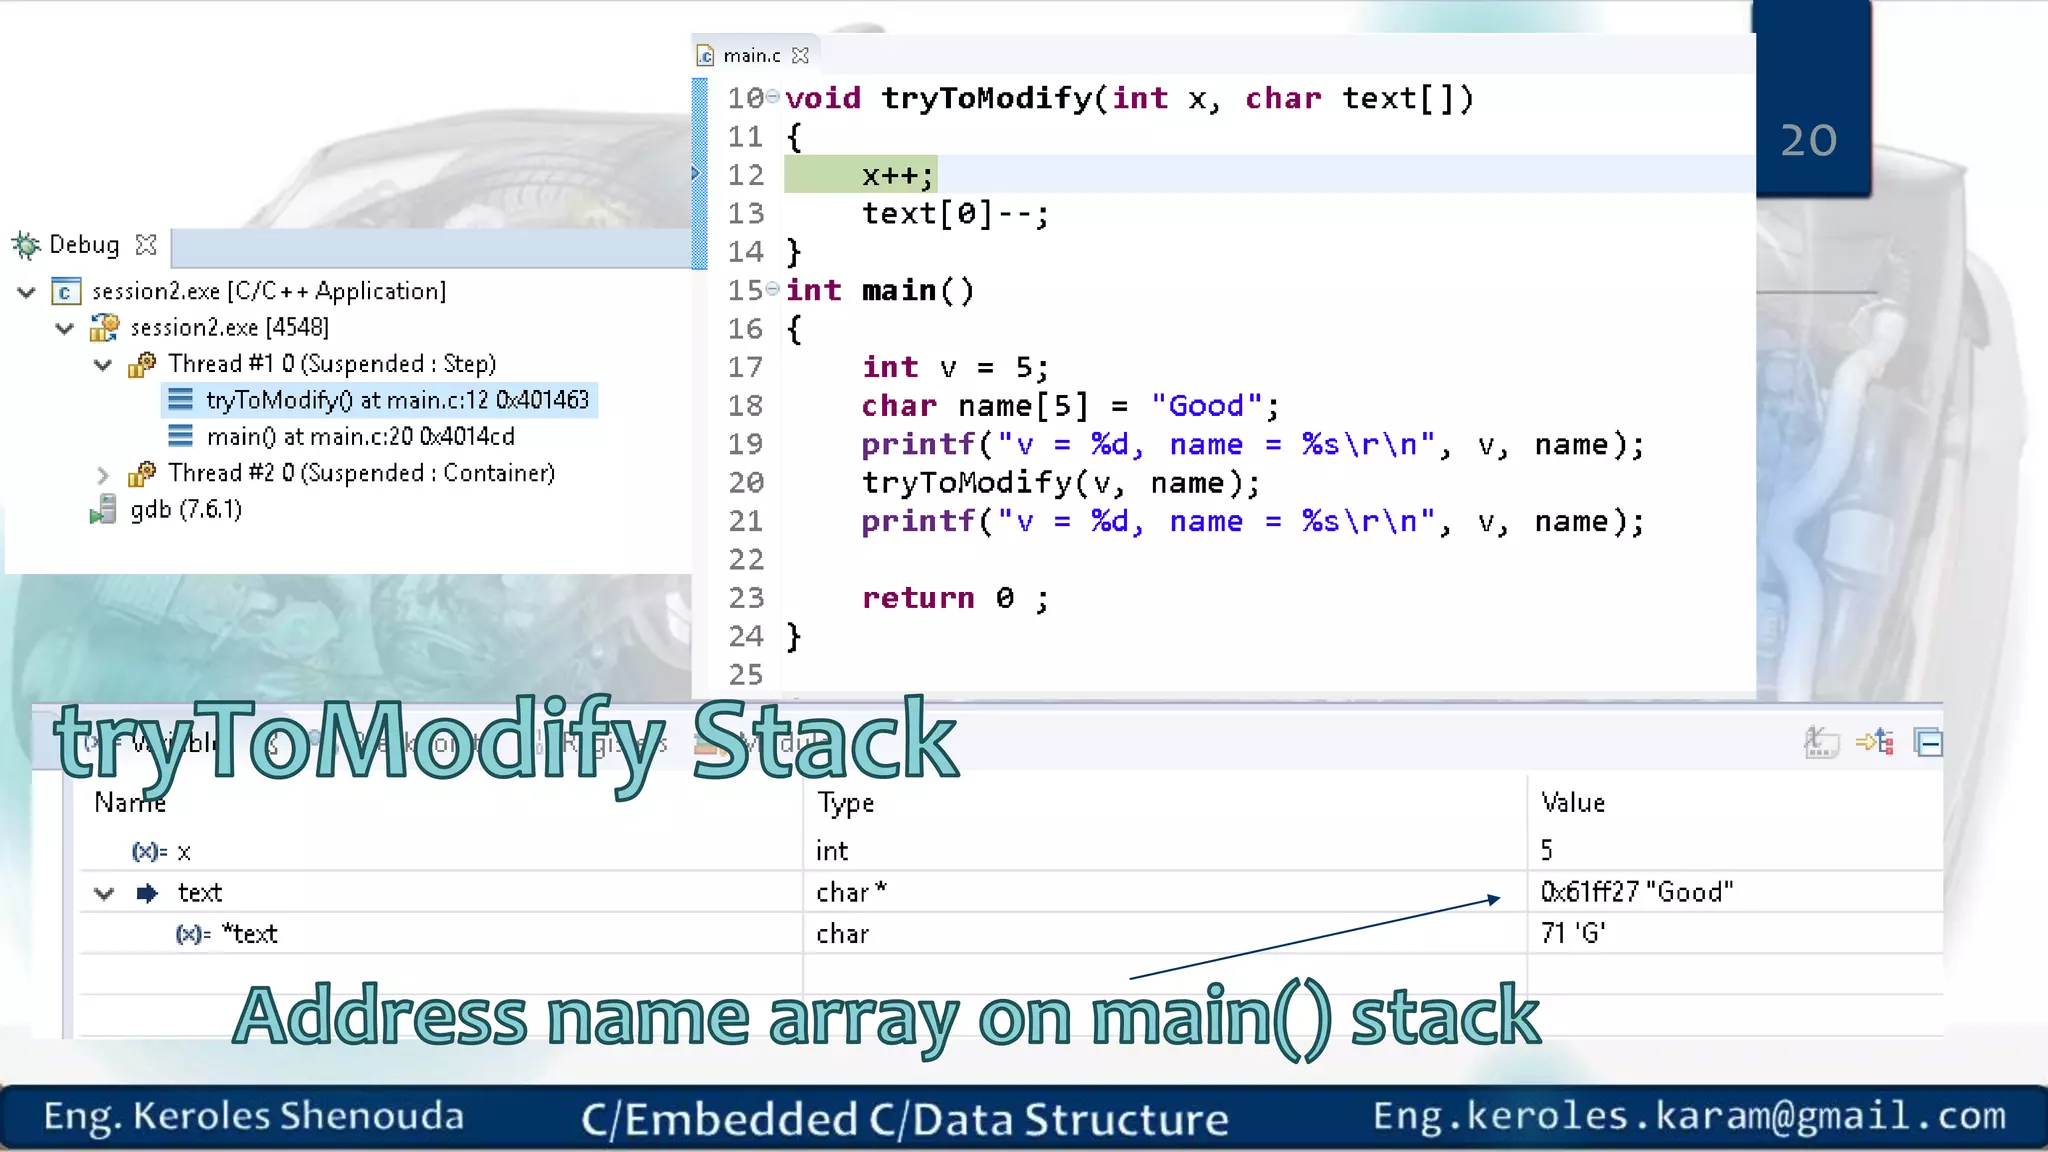Viewport: 2048px width, 1152px height.
Task: Click the main.c file icon in tab
Action: (706, 56)
